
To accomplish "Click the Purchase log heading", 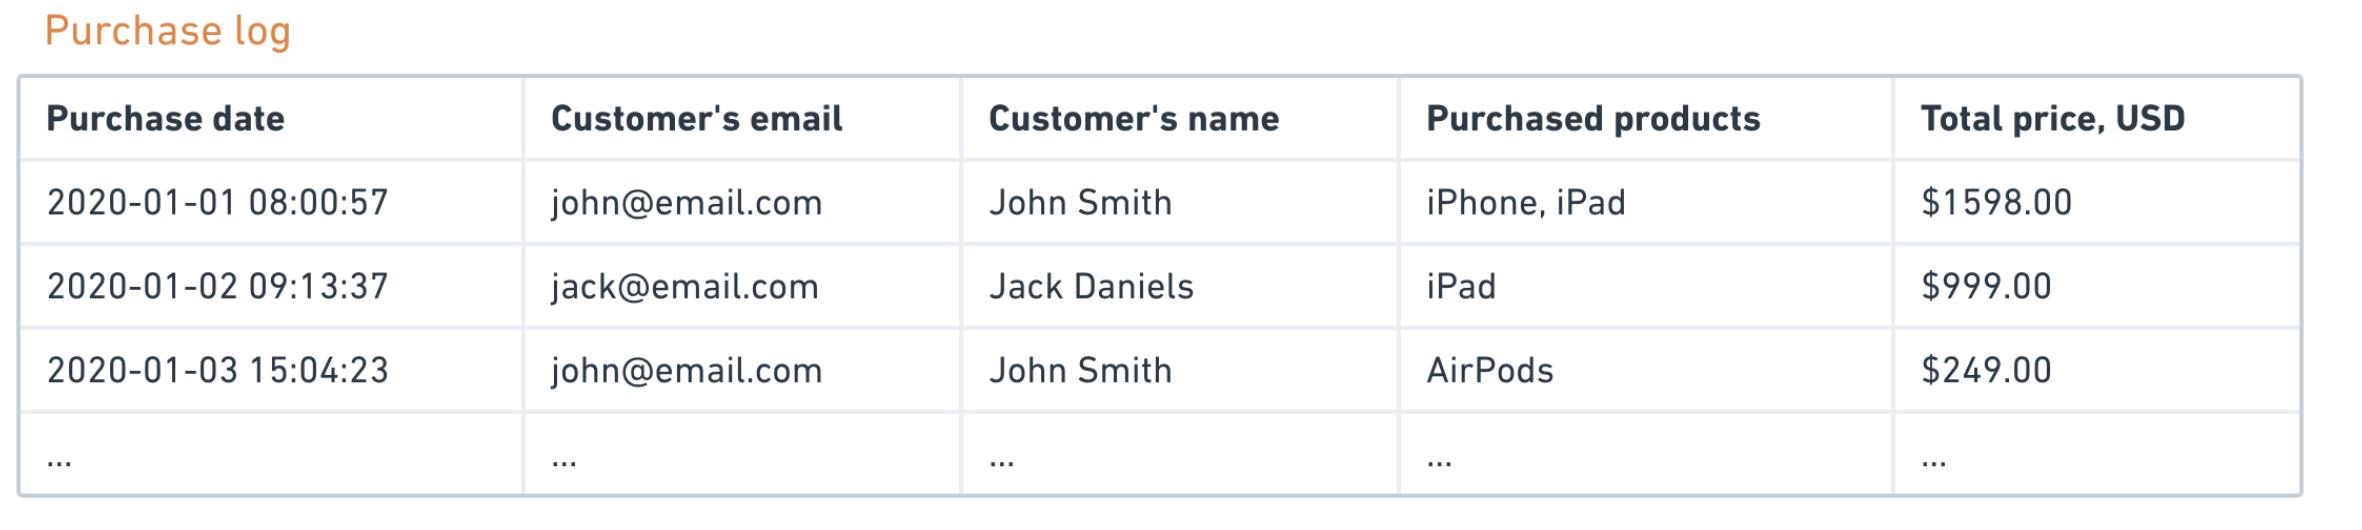I will pos(168,31).
